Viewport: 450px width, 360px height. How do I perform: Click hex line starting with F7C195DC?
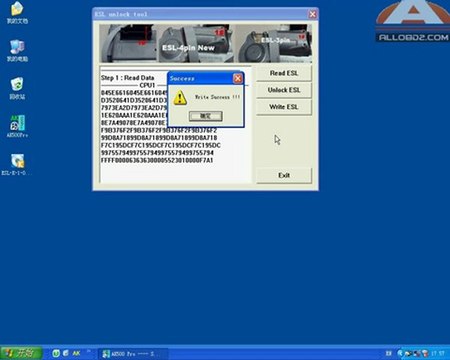point(160,145)
